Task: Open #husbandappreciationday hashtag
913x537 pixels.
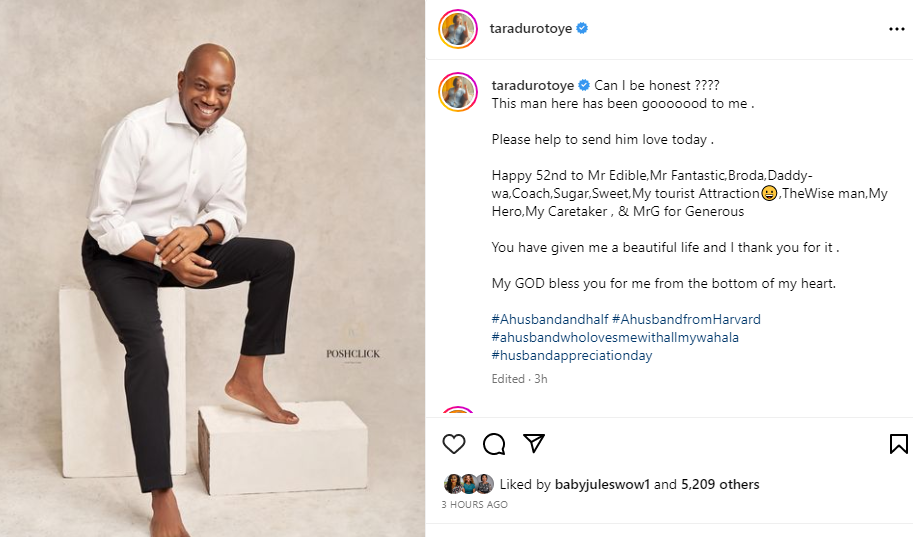Action: [x=571, y=355]
